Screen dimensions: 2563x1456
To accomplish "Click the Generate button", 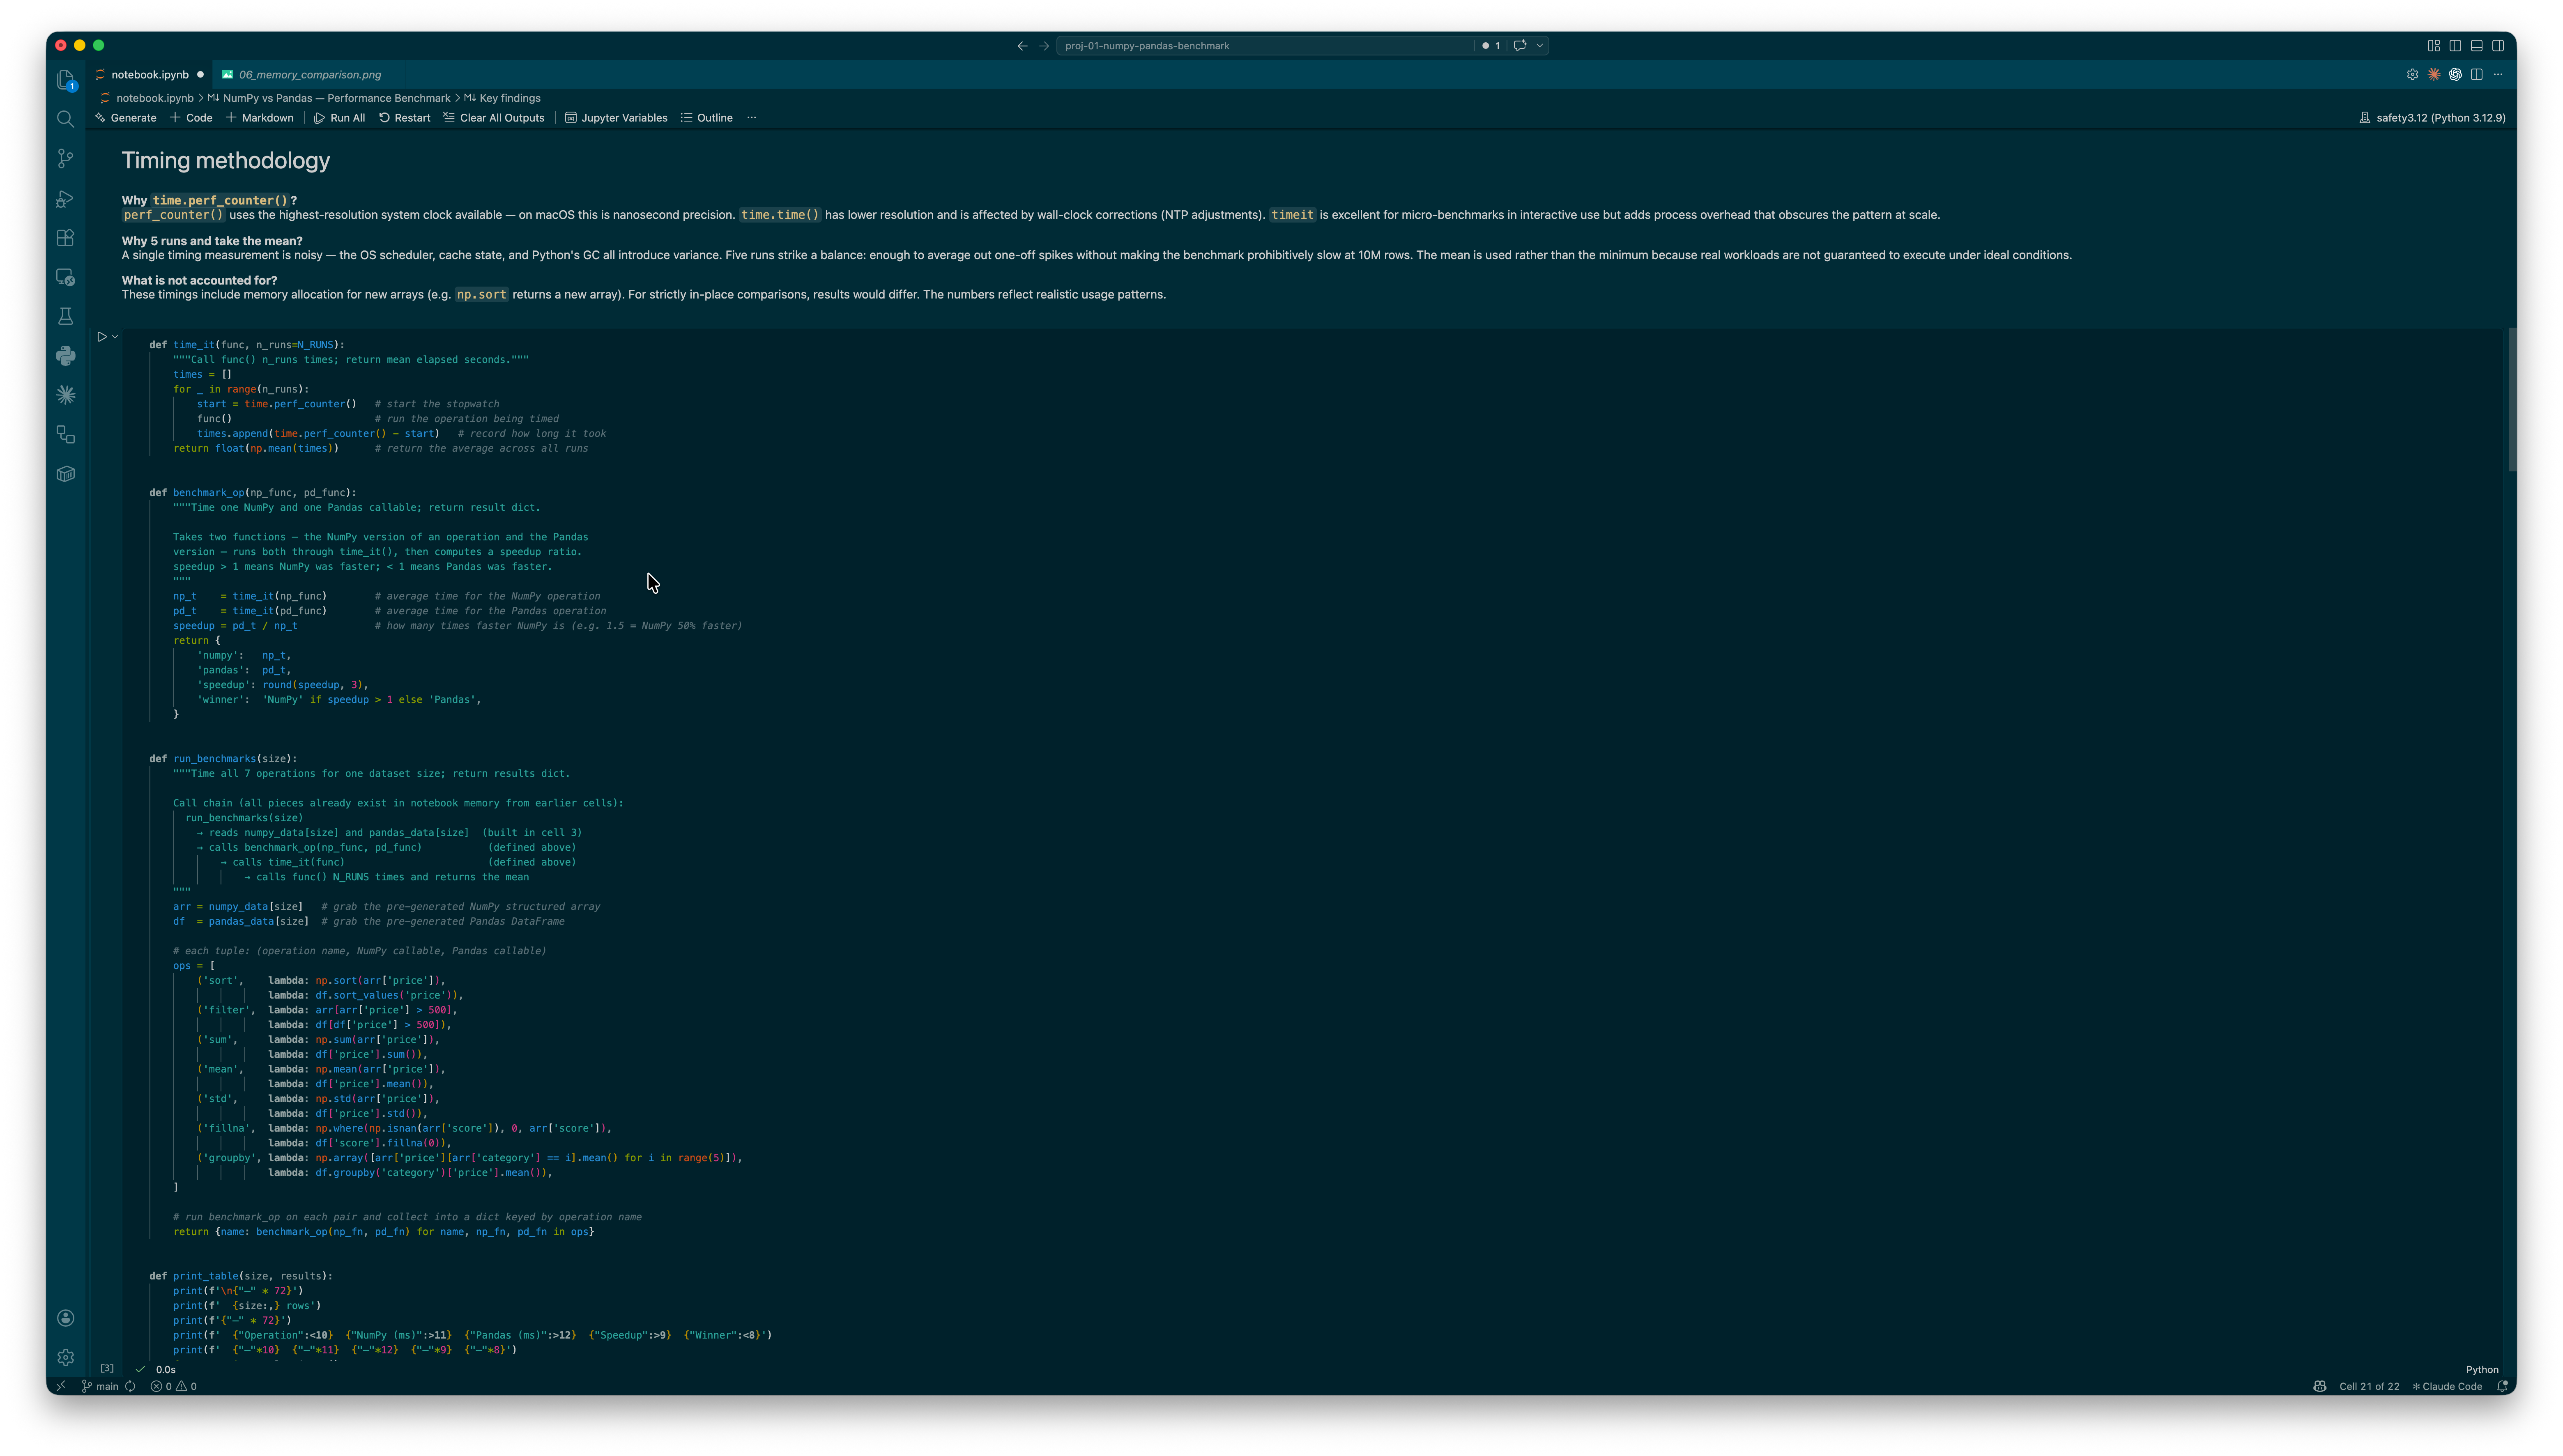I will [126, 118].
